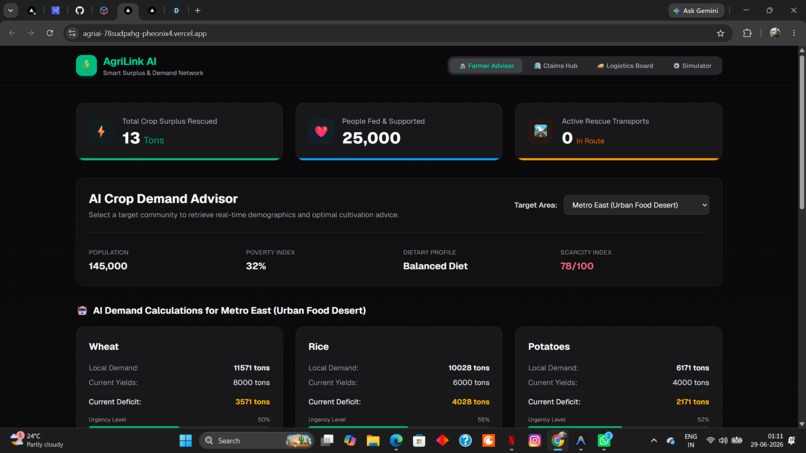Screen dimensions: 806x453
Task: Click the Potatoes urgency level progress bar
Action: point(618,426)
